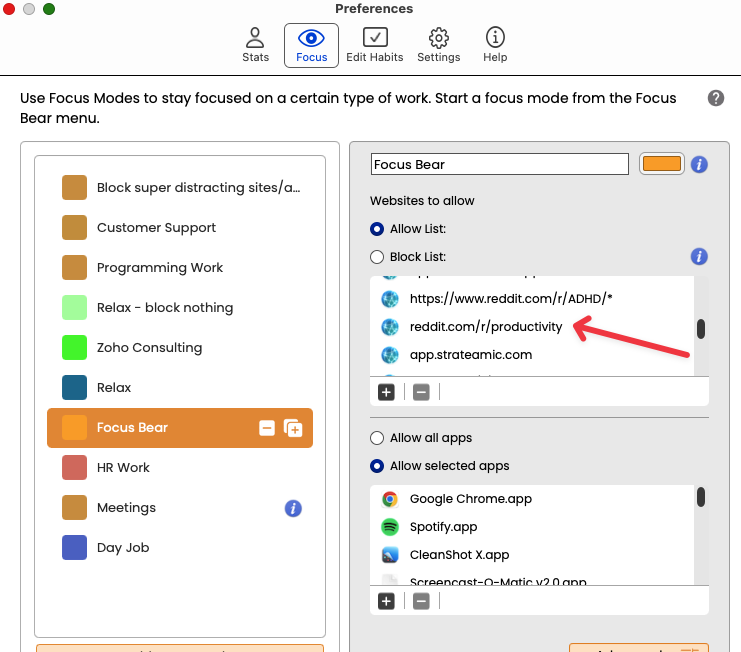Remove the Focus Bear mode with its minus icon
Viewport: 741px width, 652px height.
point(267,428)
